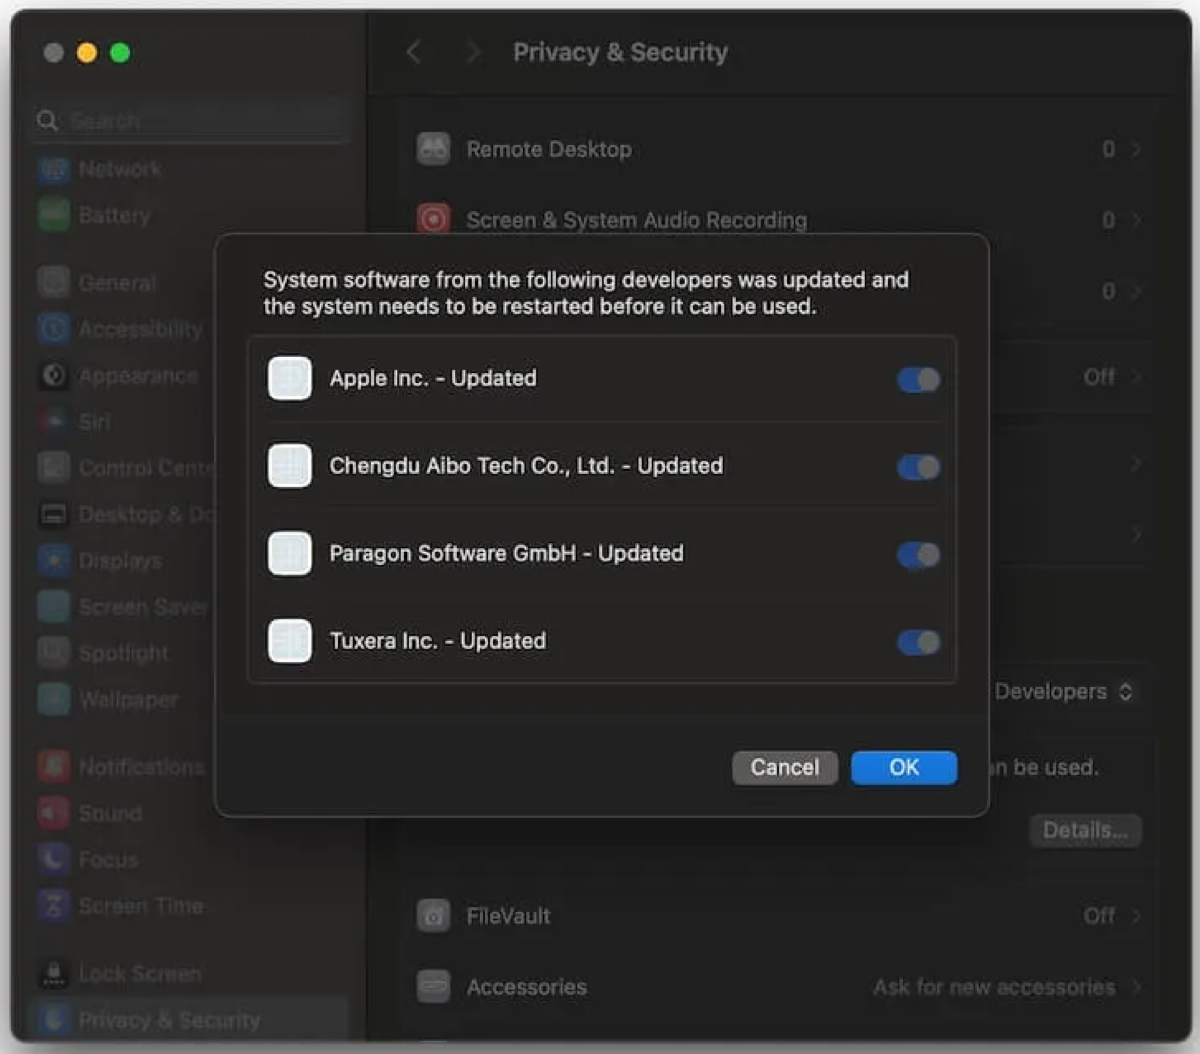
Task: Click the Lock Screen sidebar icon
Action: (x=54, y=973)
